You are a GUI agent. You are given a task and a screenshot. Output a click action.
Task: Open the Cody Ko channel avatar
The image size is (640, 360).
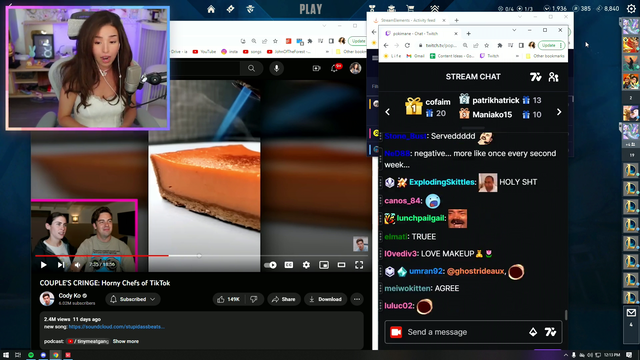point(47,299)
